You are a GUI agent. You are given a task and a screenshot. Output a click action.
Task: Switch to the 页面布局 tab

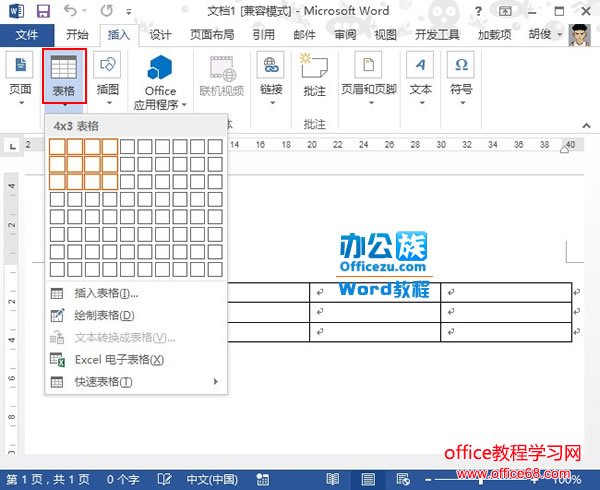click(x=212, y=35)
